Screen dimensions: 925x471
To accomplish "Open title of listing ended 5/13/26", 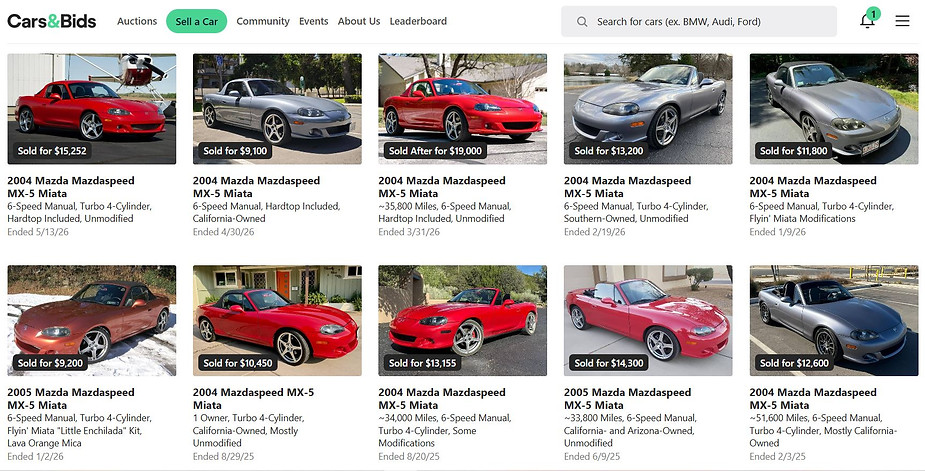I will (x=71, y=187).
